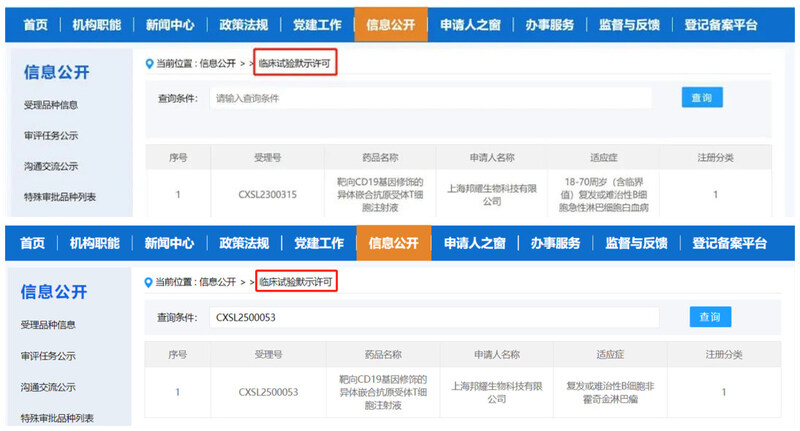This screenshot has width=800, height=431.
Task: Open 审评任务公示 in the lower sidebar
Action: [x=51, y=356]
